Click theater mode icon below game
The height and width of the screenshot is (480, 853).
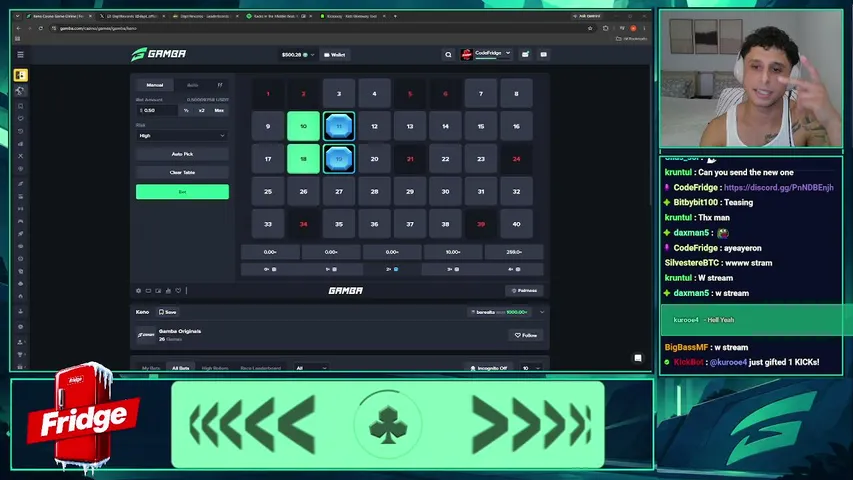pos(148,291)
